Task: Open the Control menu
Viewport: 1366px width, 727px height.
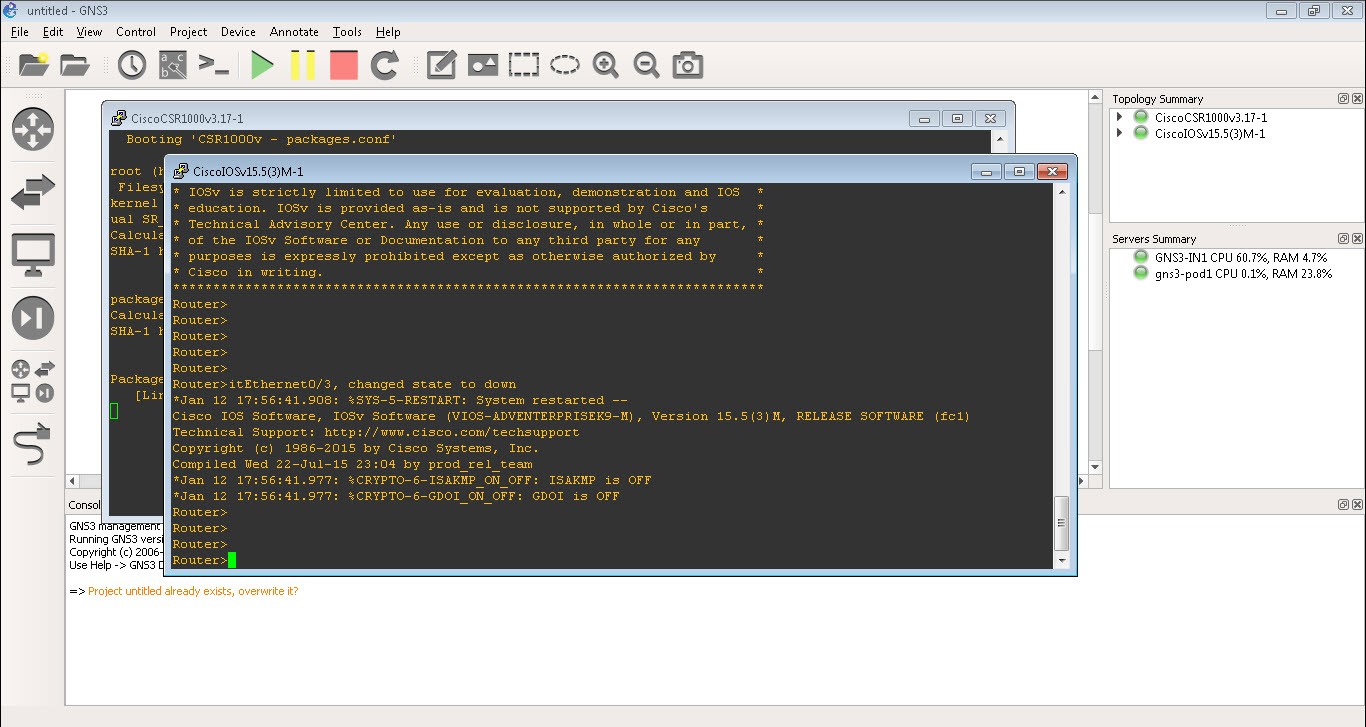Action: [x=136, y=32]
